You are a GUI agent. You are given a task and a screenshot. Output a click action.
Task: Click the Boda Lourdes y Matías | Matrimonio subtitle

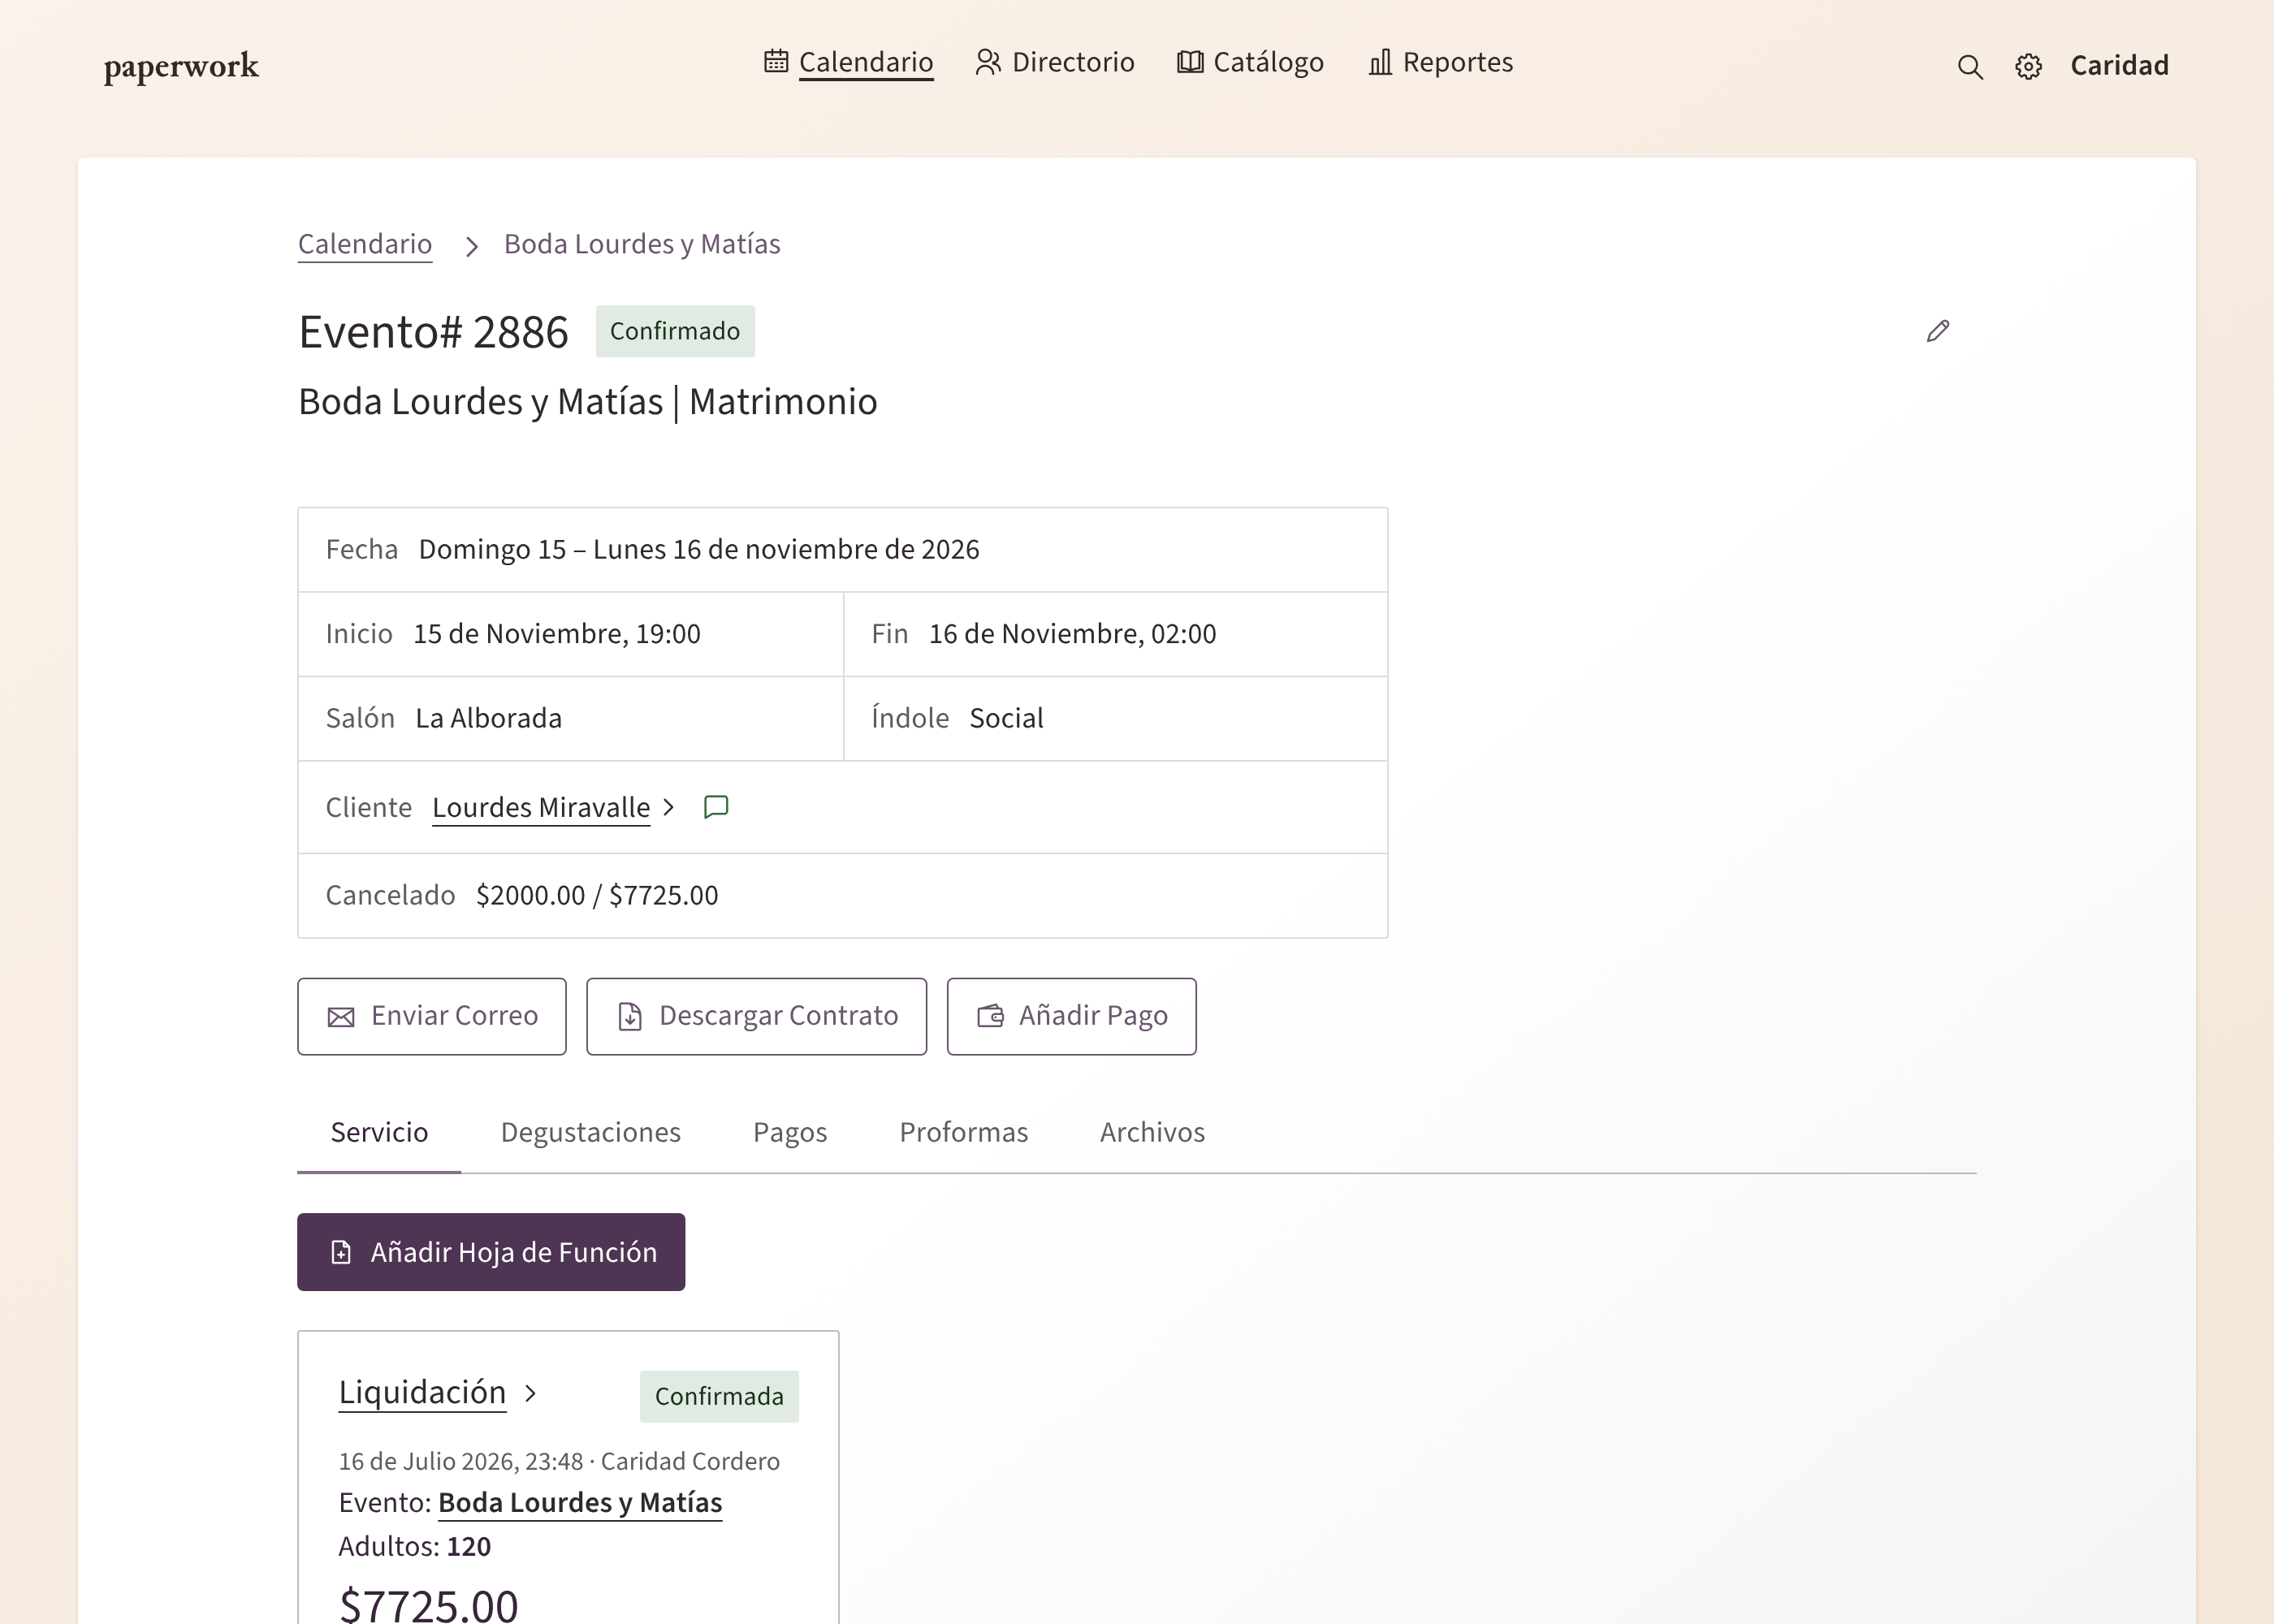(x=588, y=402)
